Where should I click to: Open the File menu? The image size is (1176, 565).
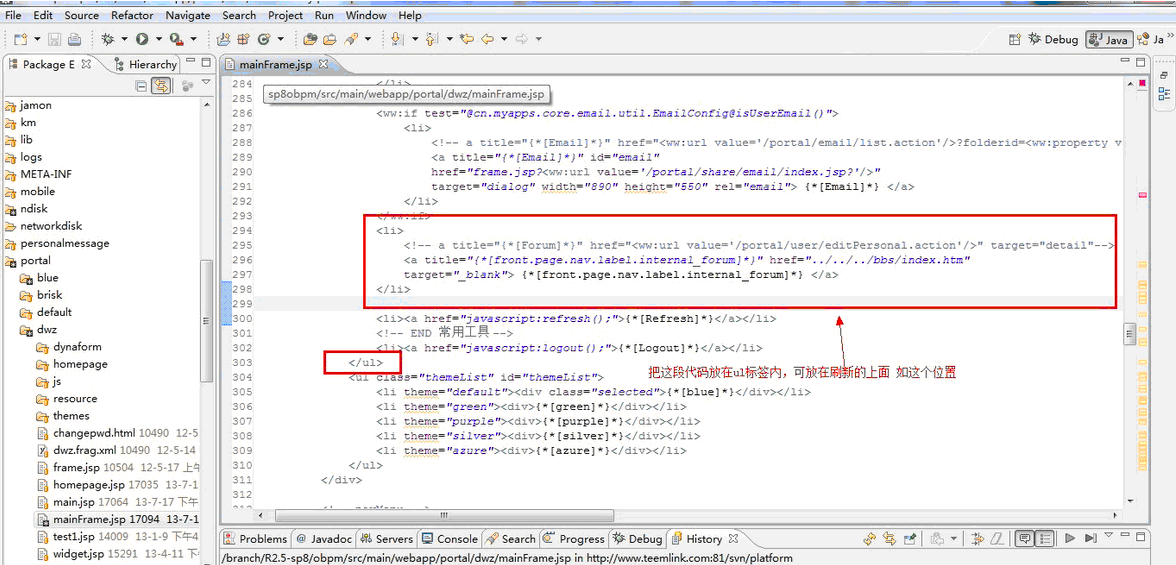pos(13,15)
